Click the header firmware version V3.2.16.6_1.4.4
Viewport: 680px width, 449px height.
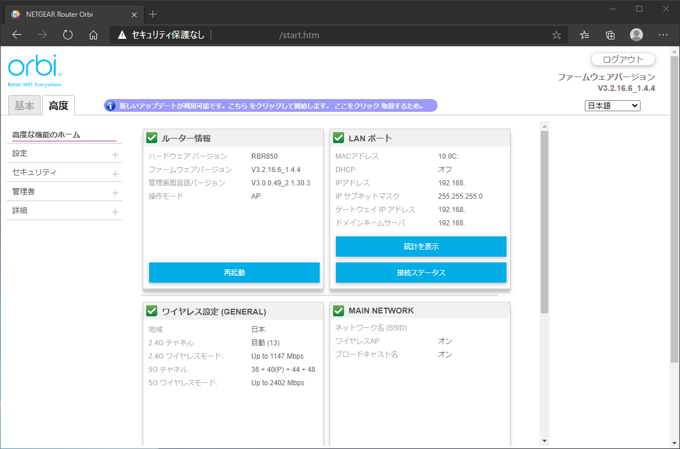(626, 88)
